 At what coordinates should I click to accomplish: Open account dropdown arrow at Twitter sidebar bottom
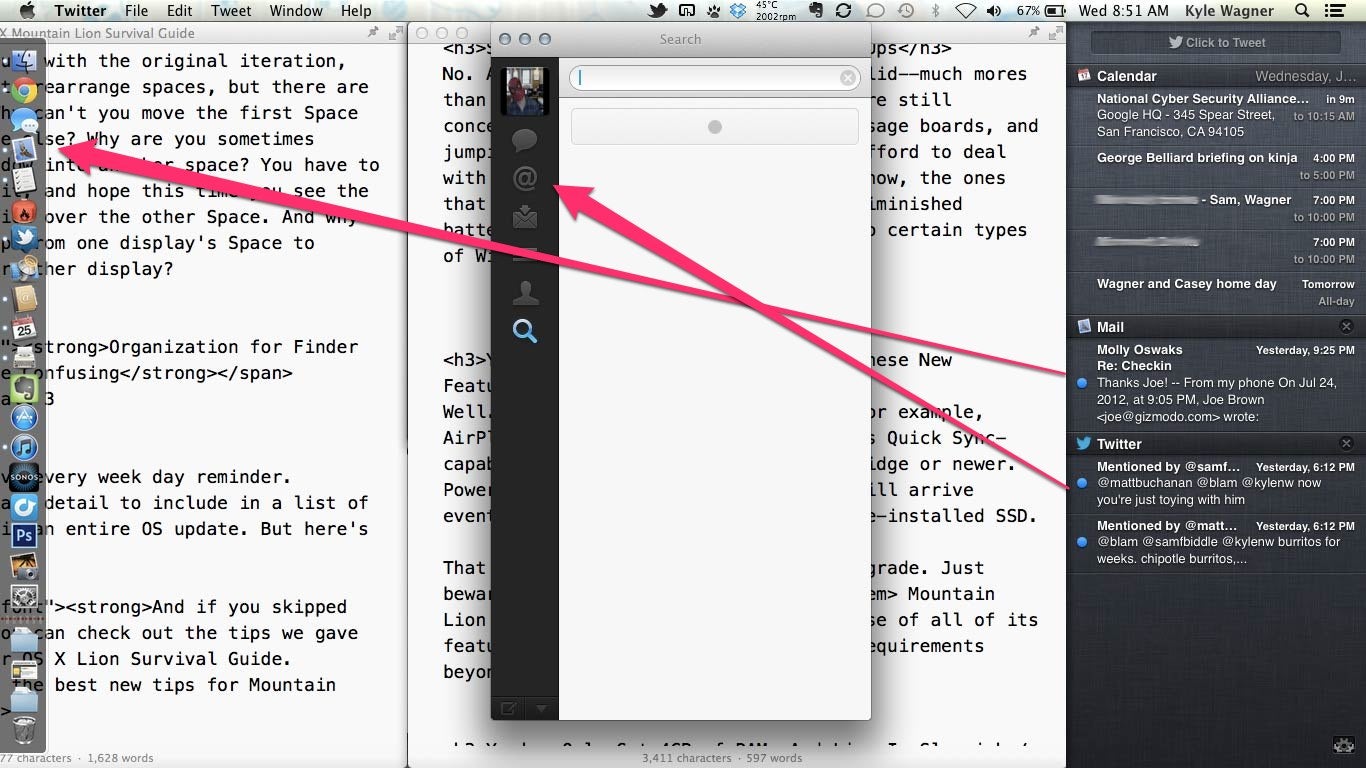coord(541,709)
